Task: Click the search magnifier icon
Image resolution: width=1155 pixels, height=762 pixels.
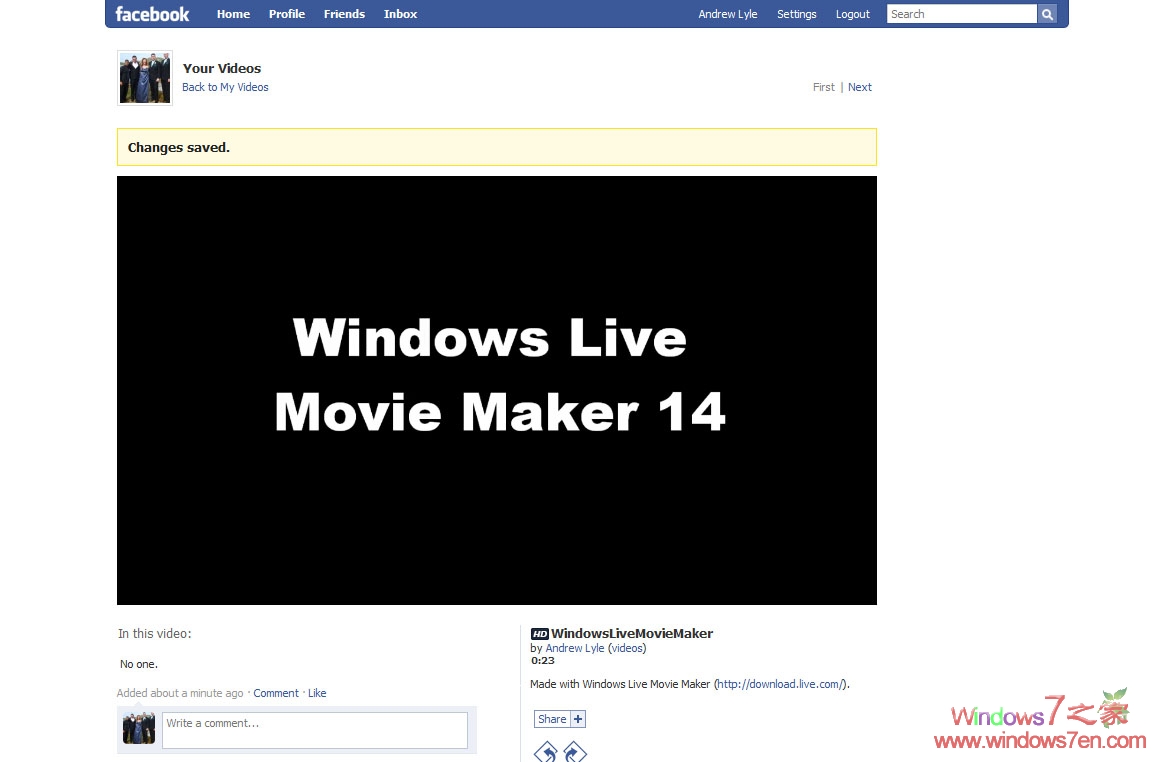Action: (1046, 13)
